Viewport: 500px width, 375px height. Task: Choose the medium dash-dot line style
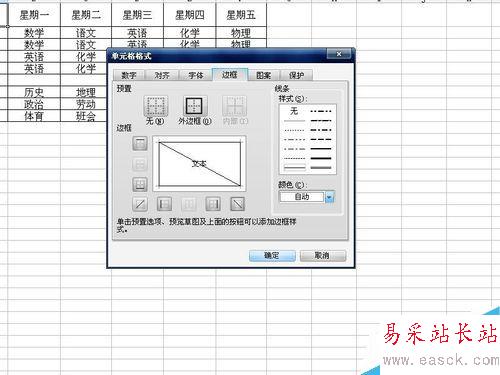click(x=321, y=130)
